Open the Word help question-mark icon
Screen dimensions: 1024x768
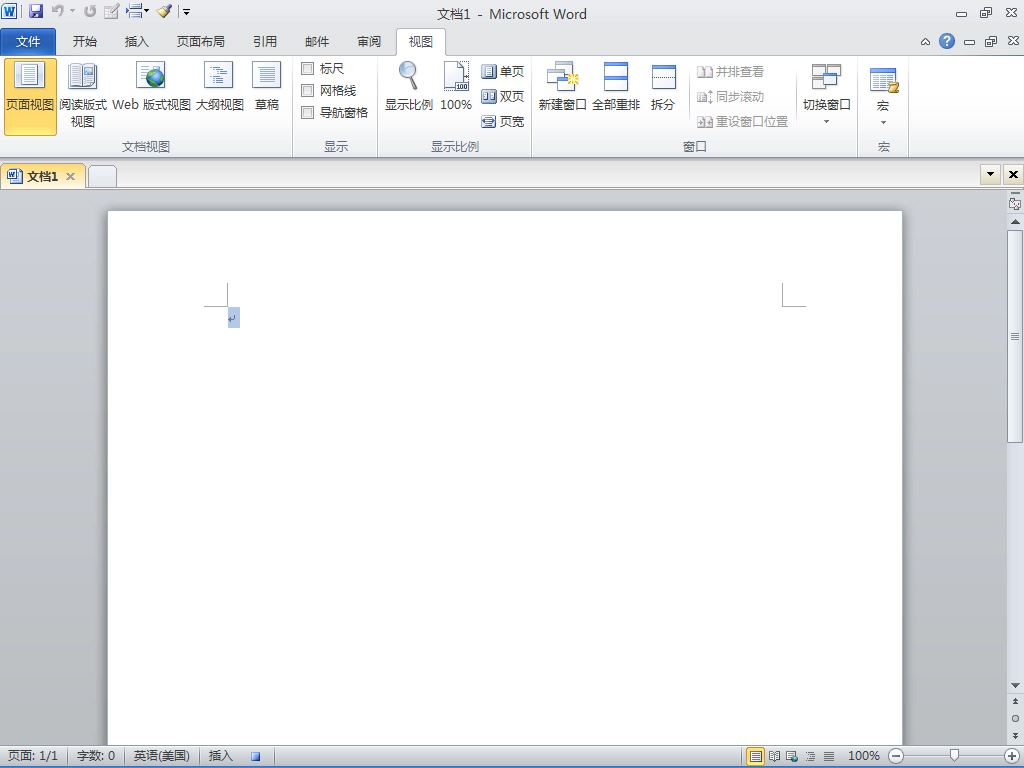[x=946, y=41]
